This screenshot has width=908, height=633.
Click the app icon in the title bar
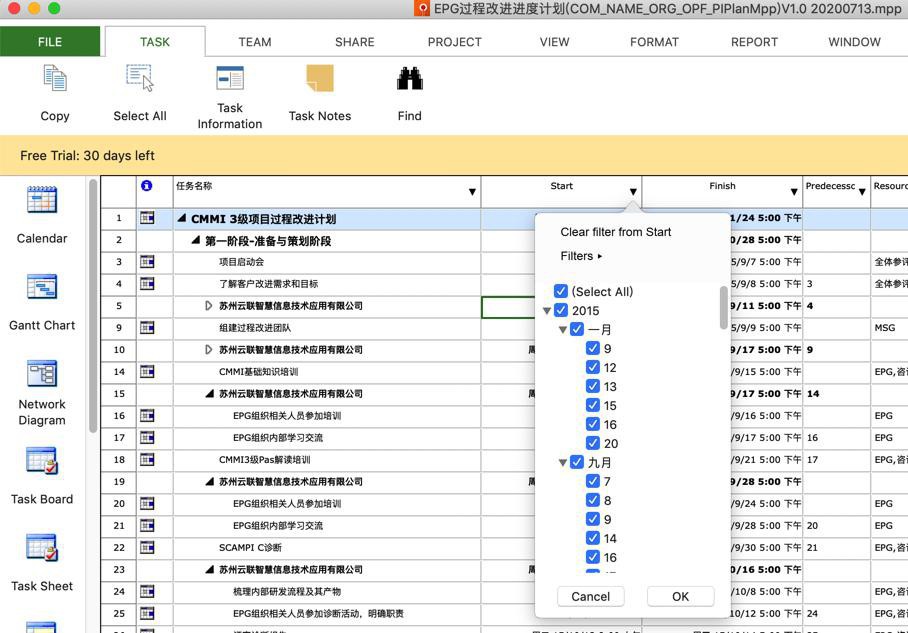pos(422,8)
